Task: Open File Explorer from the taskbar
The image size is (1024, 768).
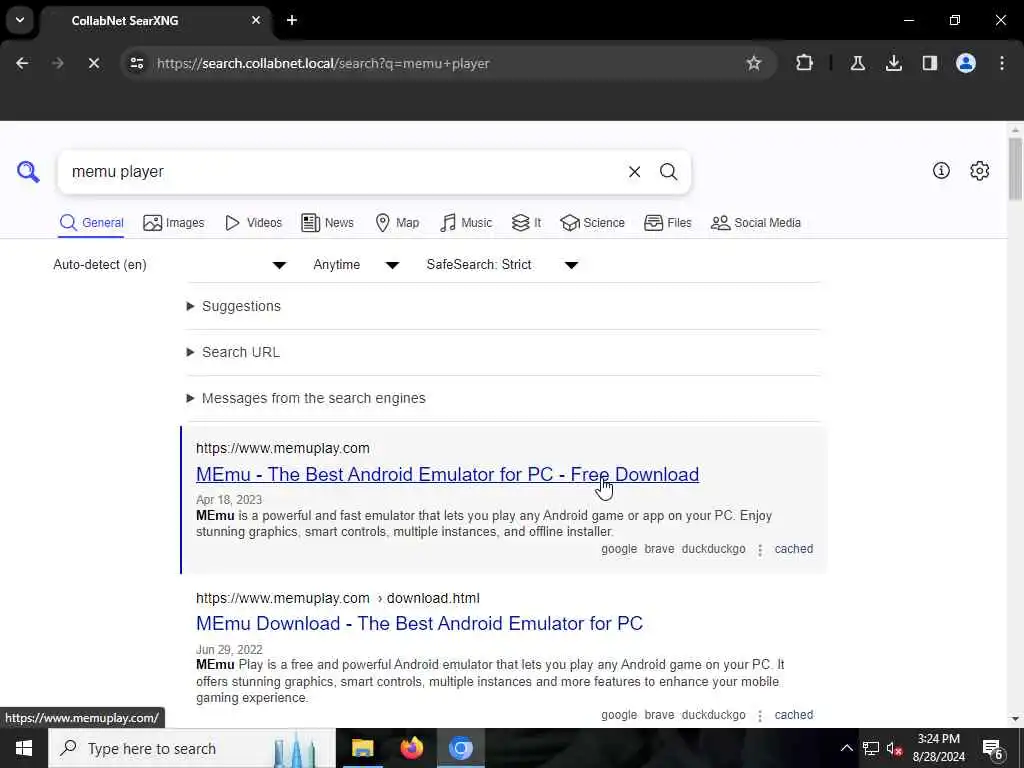Action: pos(362,748)
